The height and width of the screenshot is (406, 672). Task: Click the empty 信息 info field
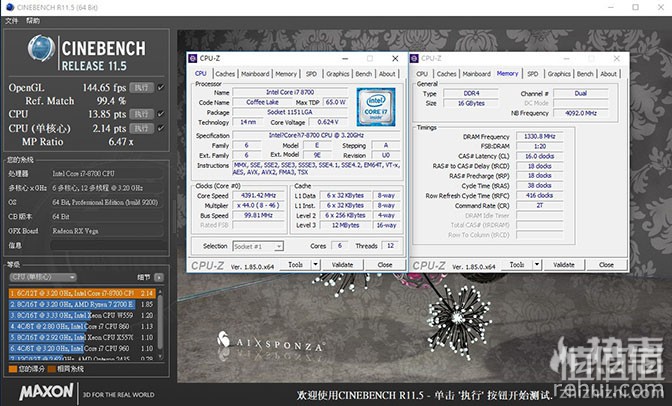(107, 245)
